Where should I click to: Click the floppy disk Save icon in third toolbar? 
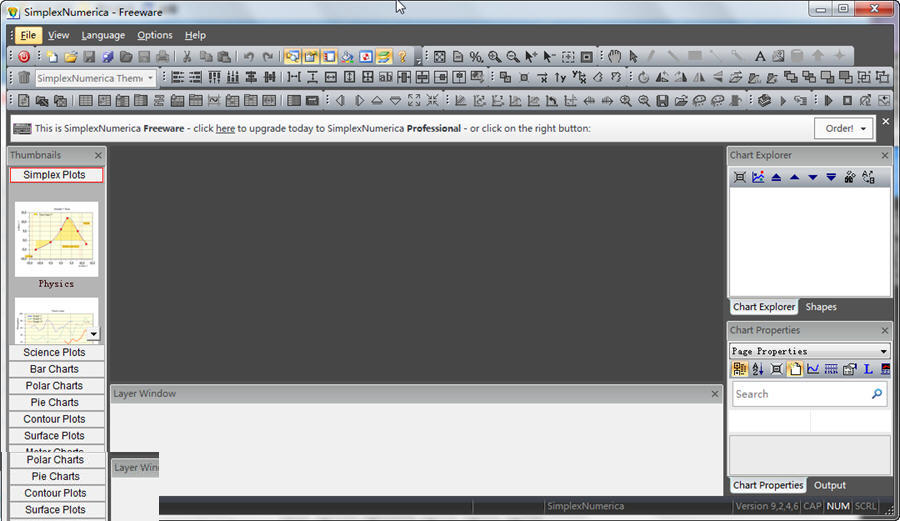[x=662, y=101]
